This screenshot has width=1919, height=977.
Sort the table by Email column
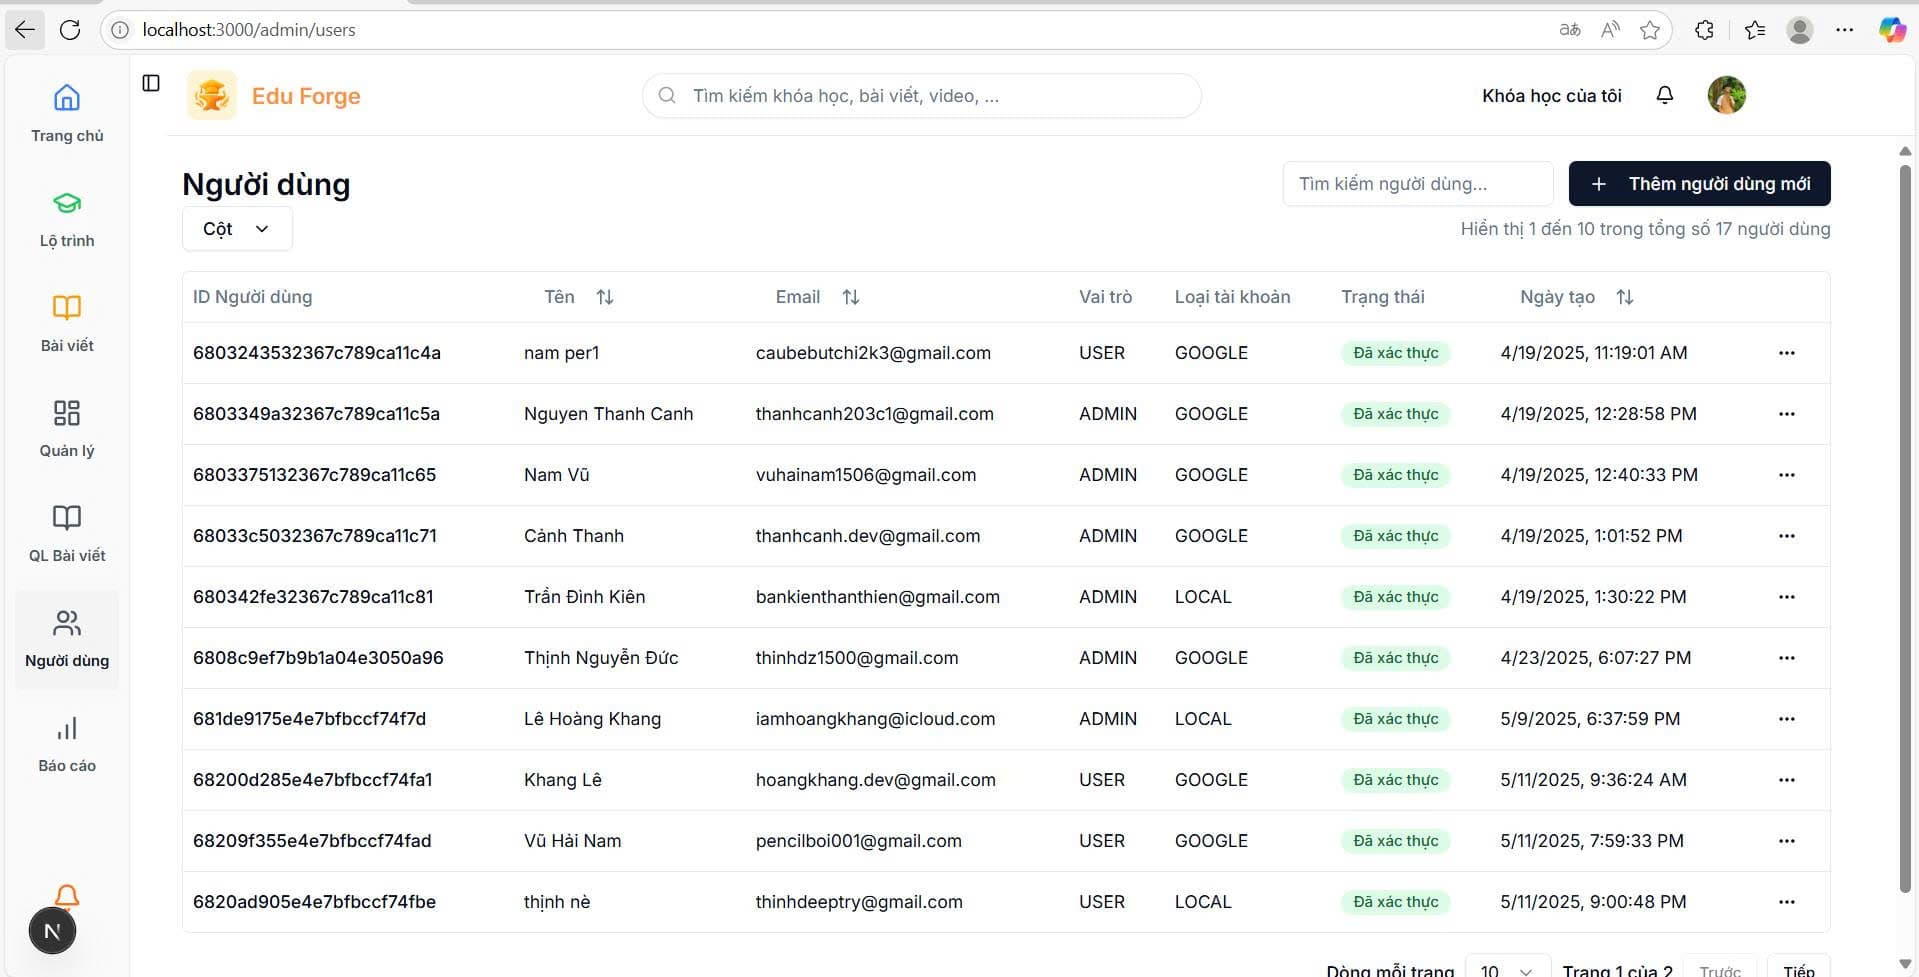pos(817,297)
